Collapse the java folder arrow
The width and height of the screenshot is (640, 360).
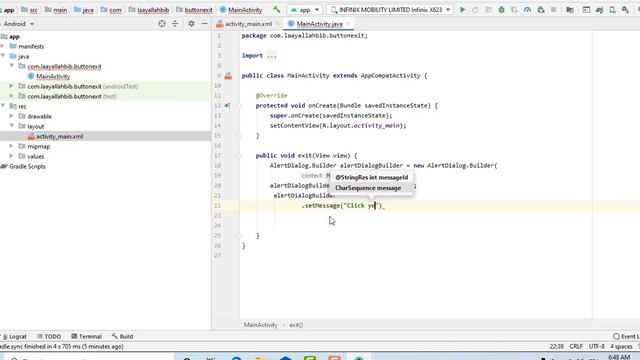click(x=3, y=56)
